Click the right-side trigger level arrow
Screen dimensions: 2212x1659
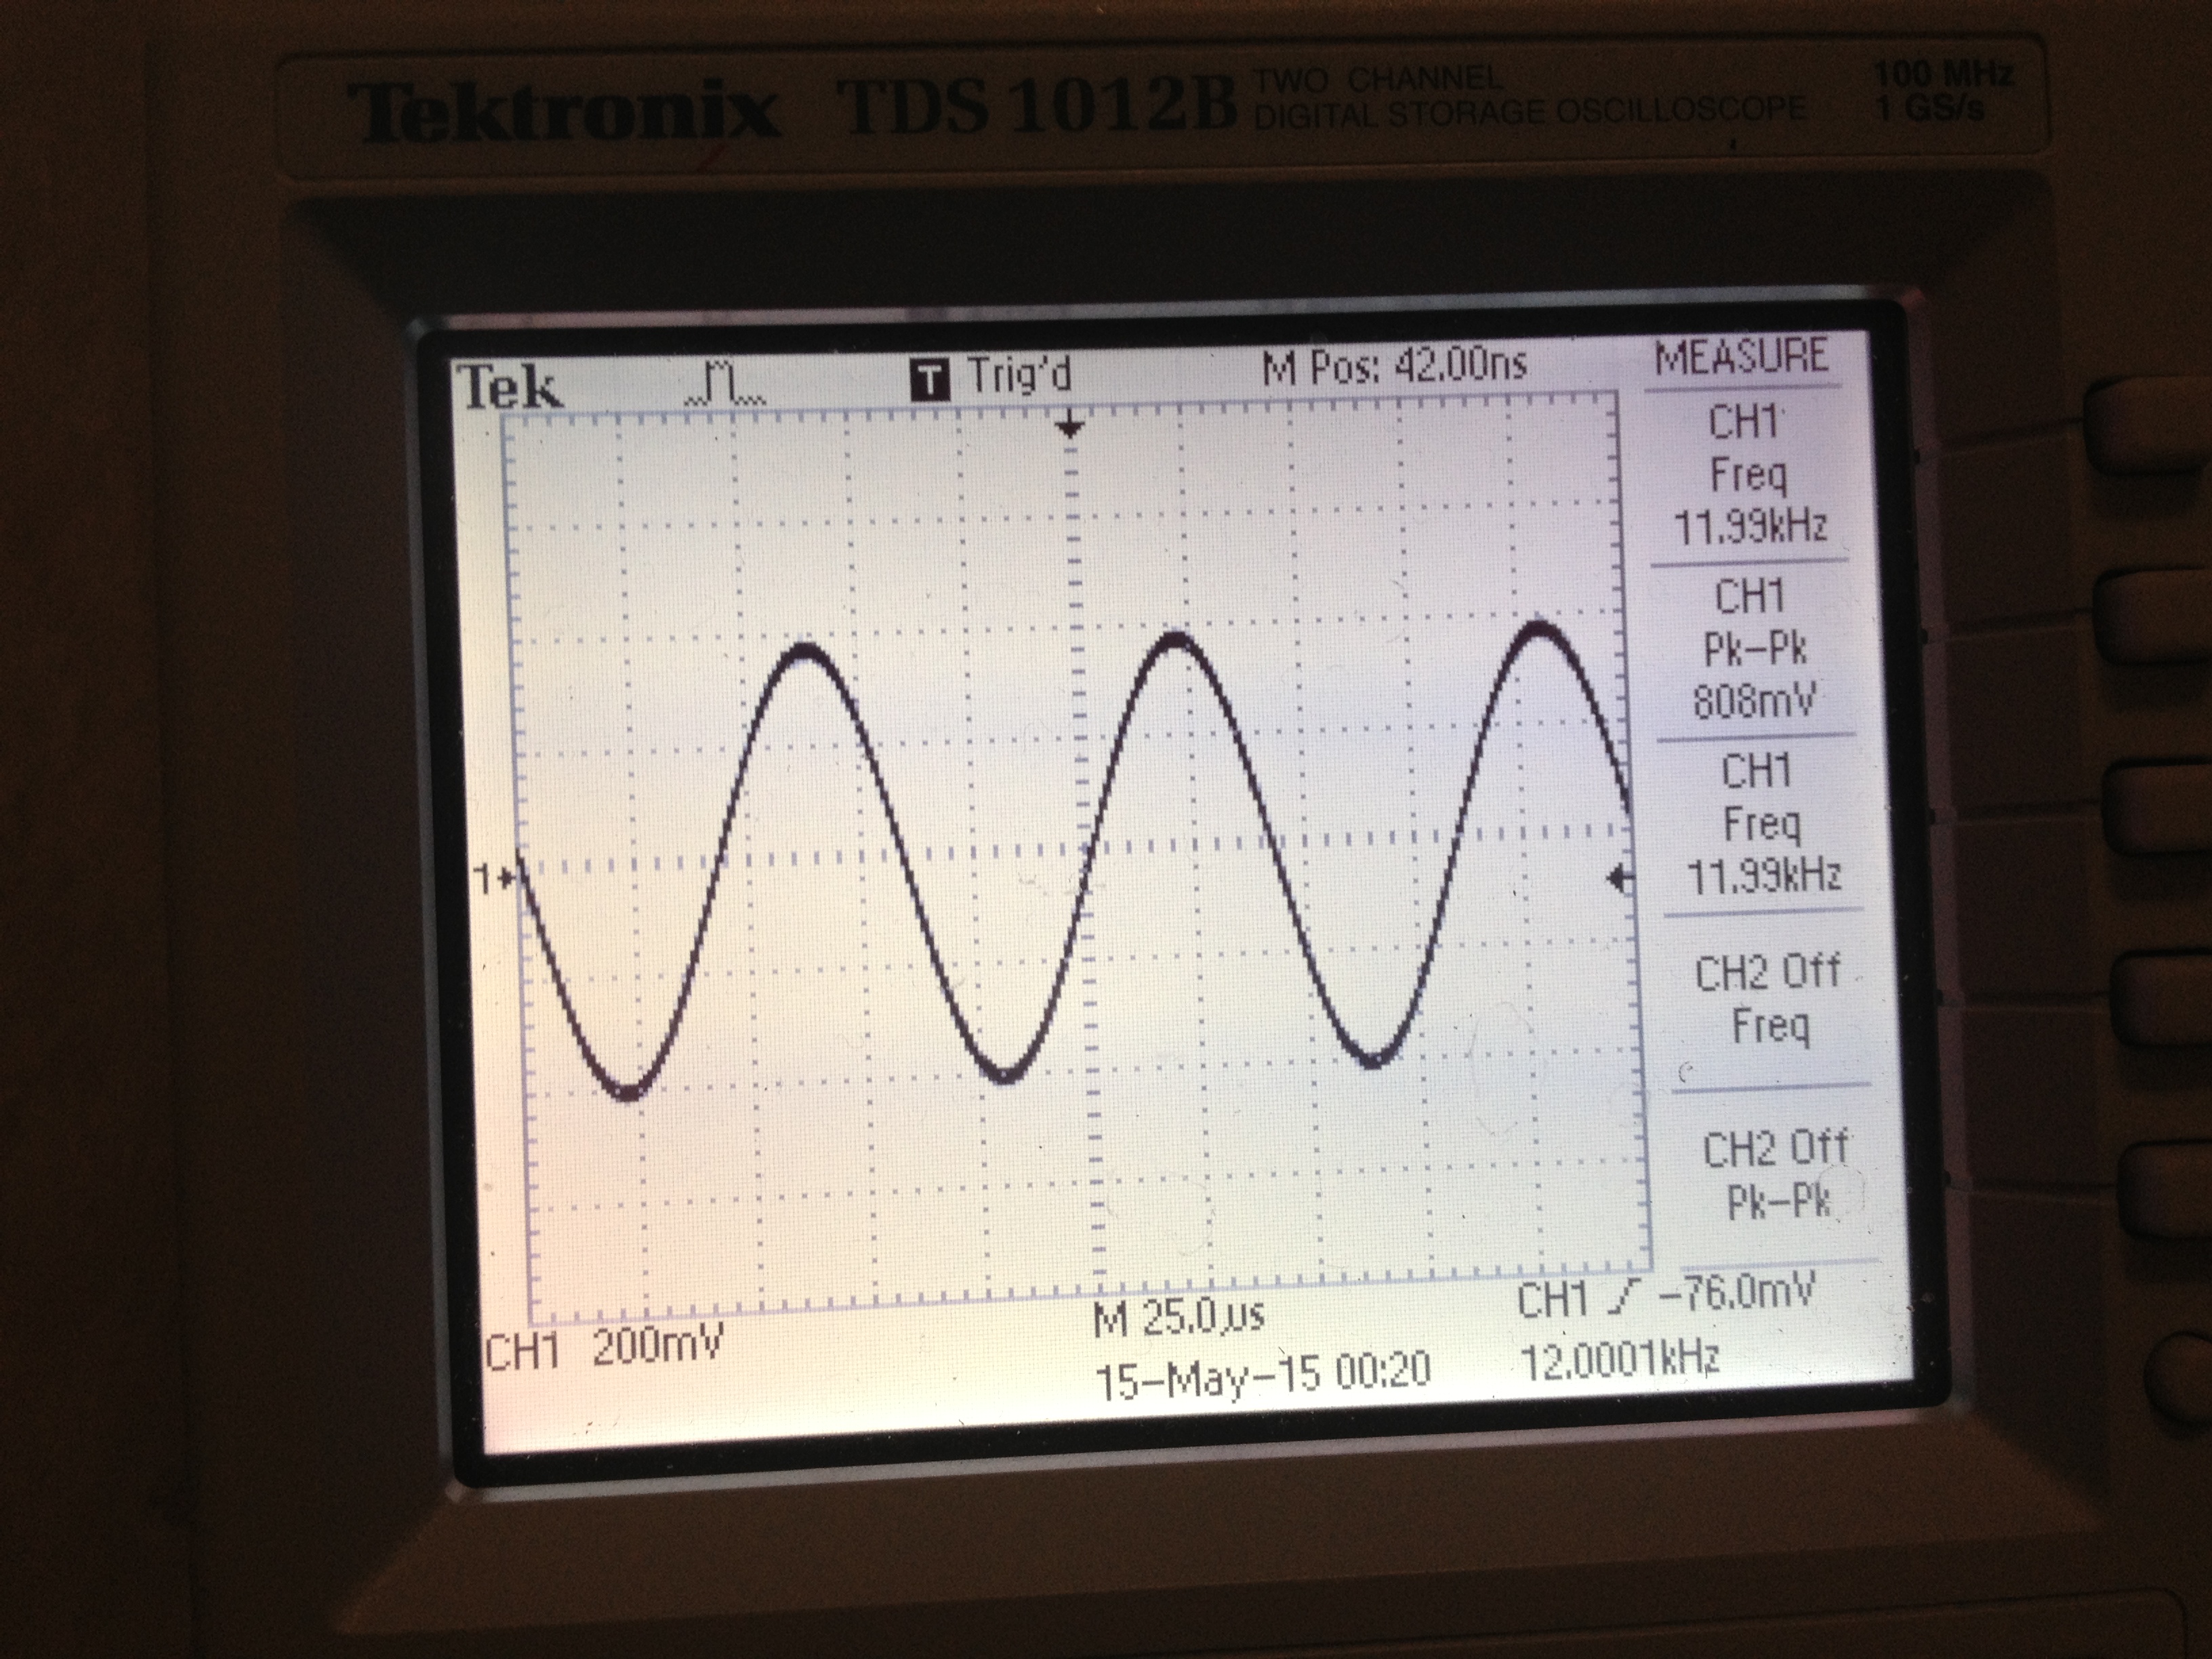click(x=1620, y=879)
